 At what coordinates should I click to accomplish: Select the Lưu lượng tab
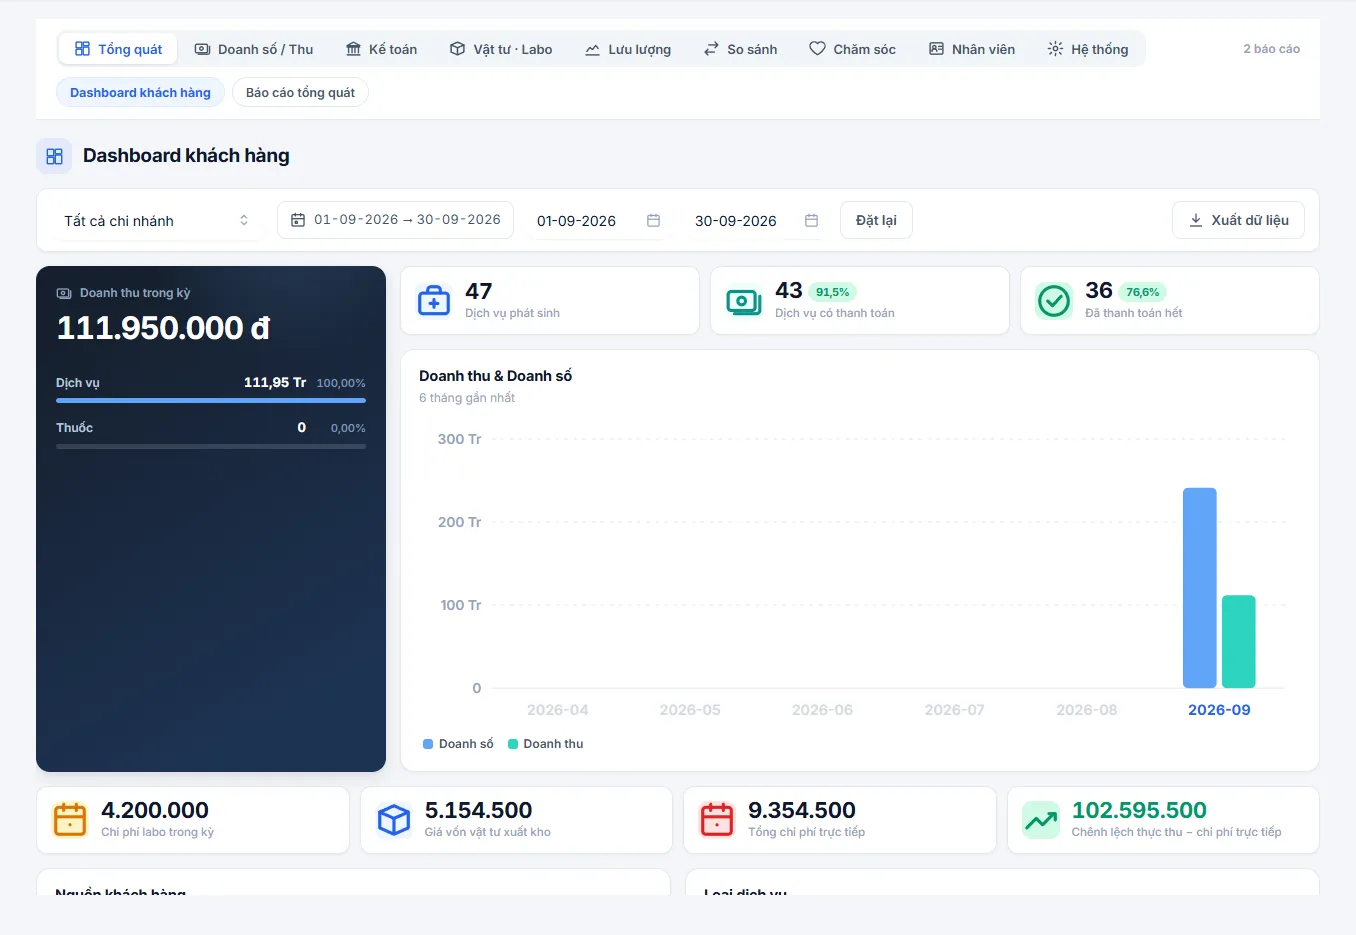628,49
